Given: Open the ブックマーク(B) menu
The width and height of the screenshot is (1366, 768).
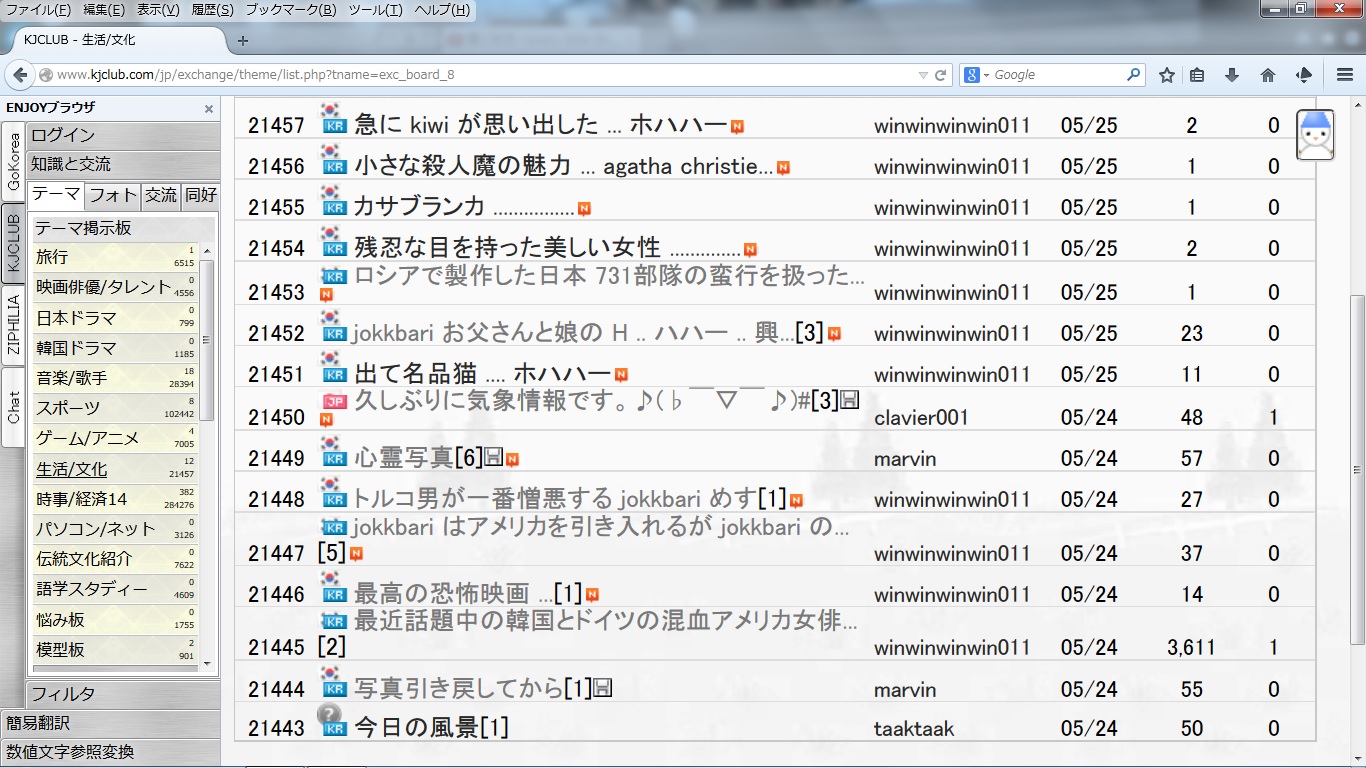Looking at the screenshot, I should click(x=290, y=10).
